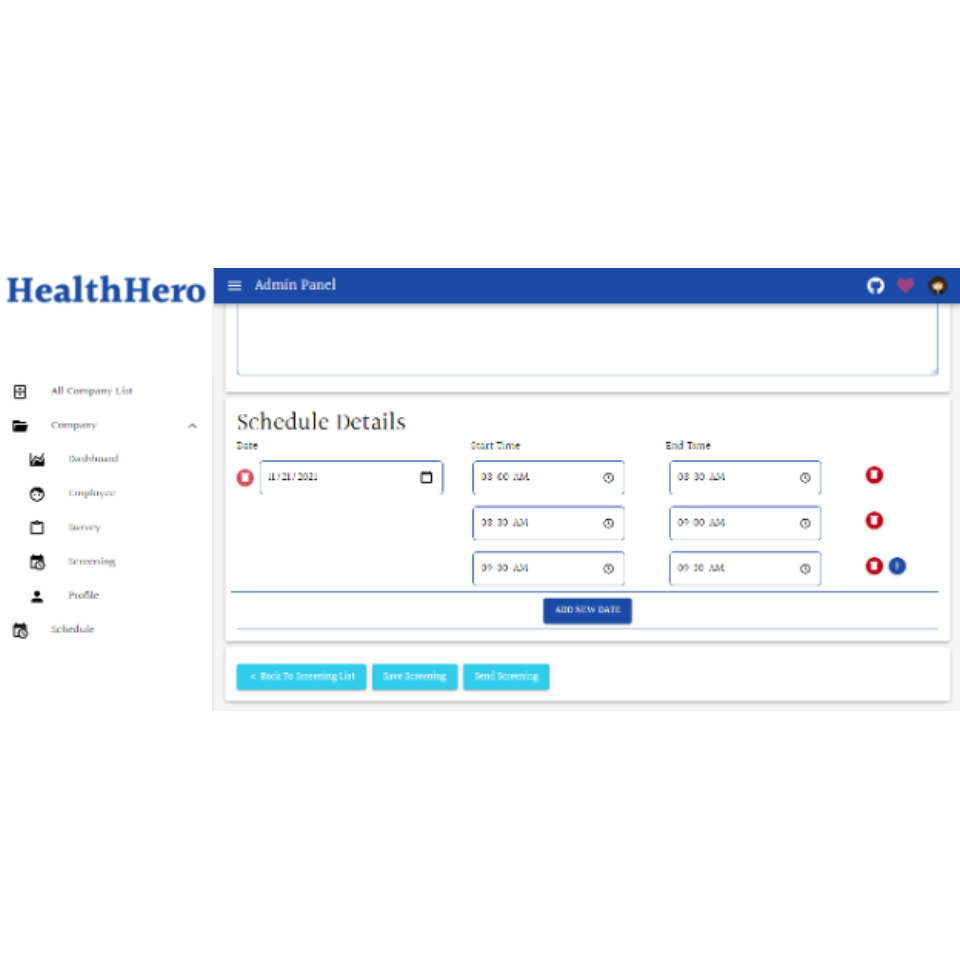Collapse the Company sidebar section

pos(192,426)
